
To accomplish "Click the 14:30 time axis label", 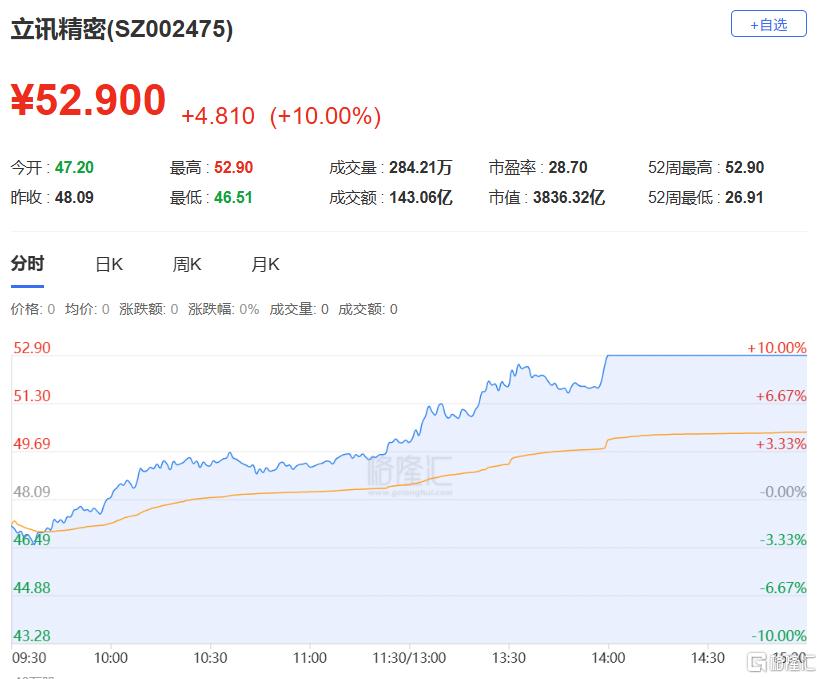I will [708, 658].
